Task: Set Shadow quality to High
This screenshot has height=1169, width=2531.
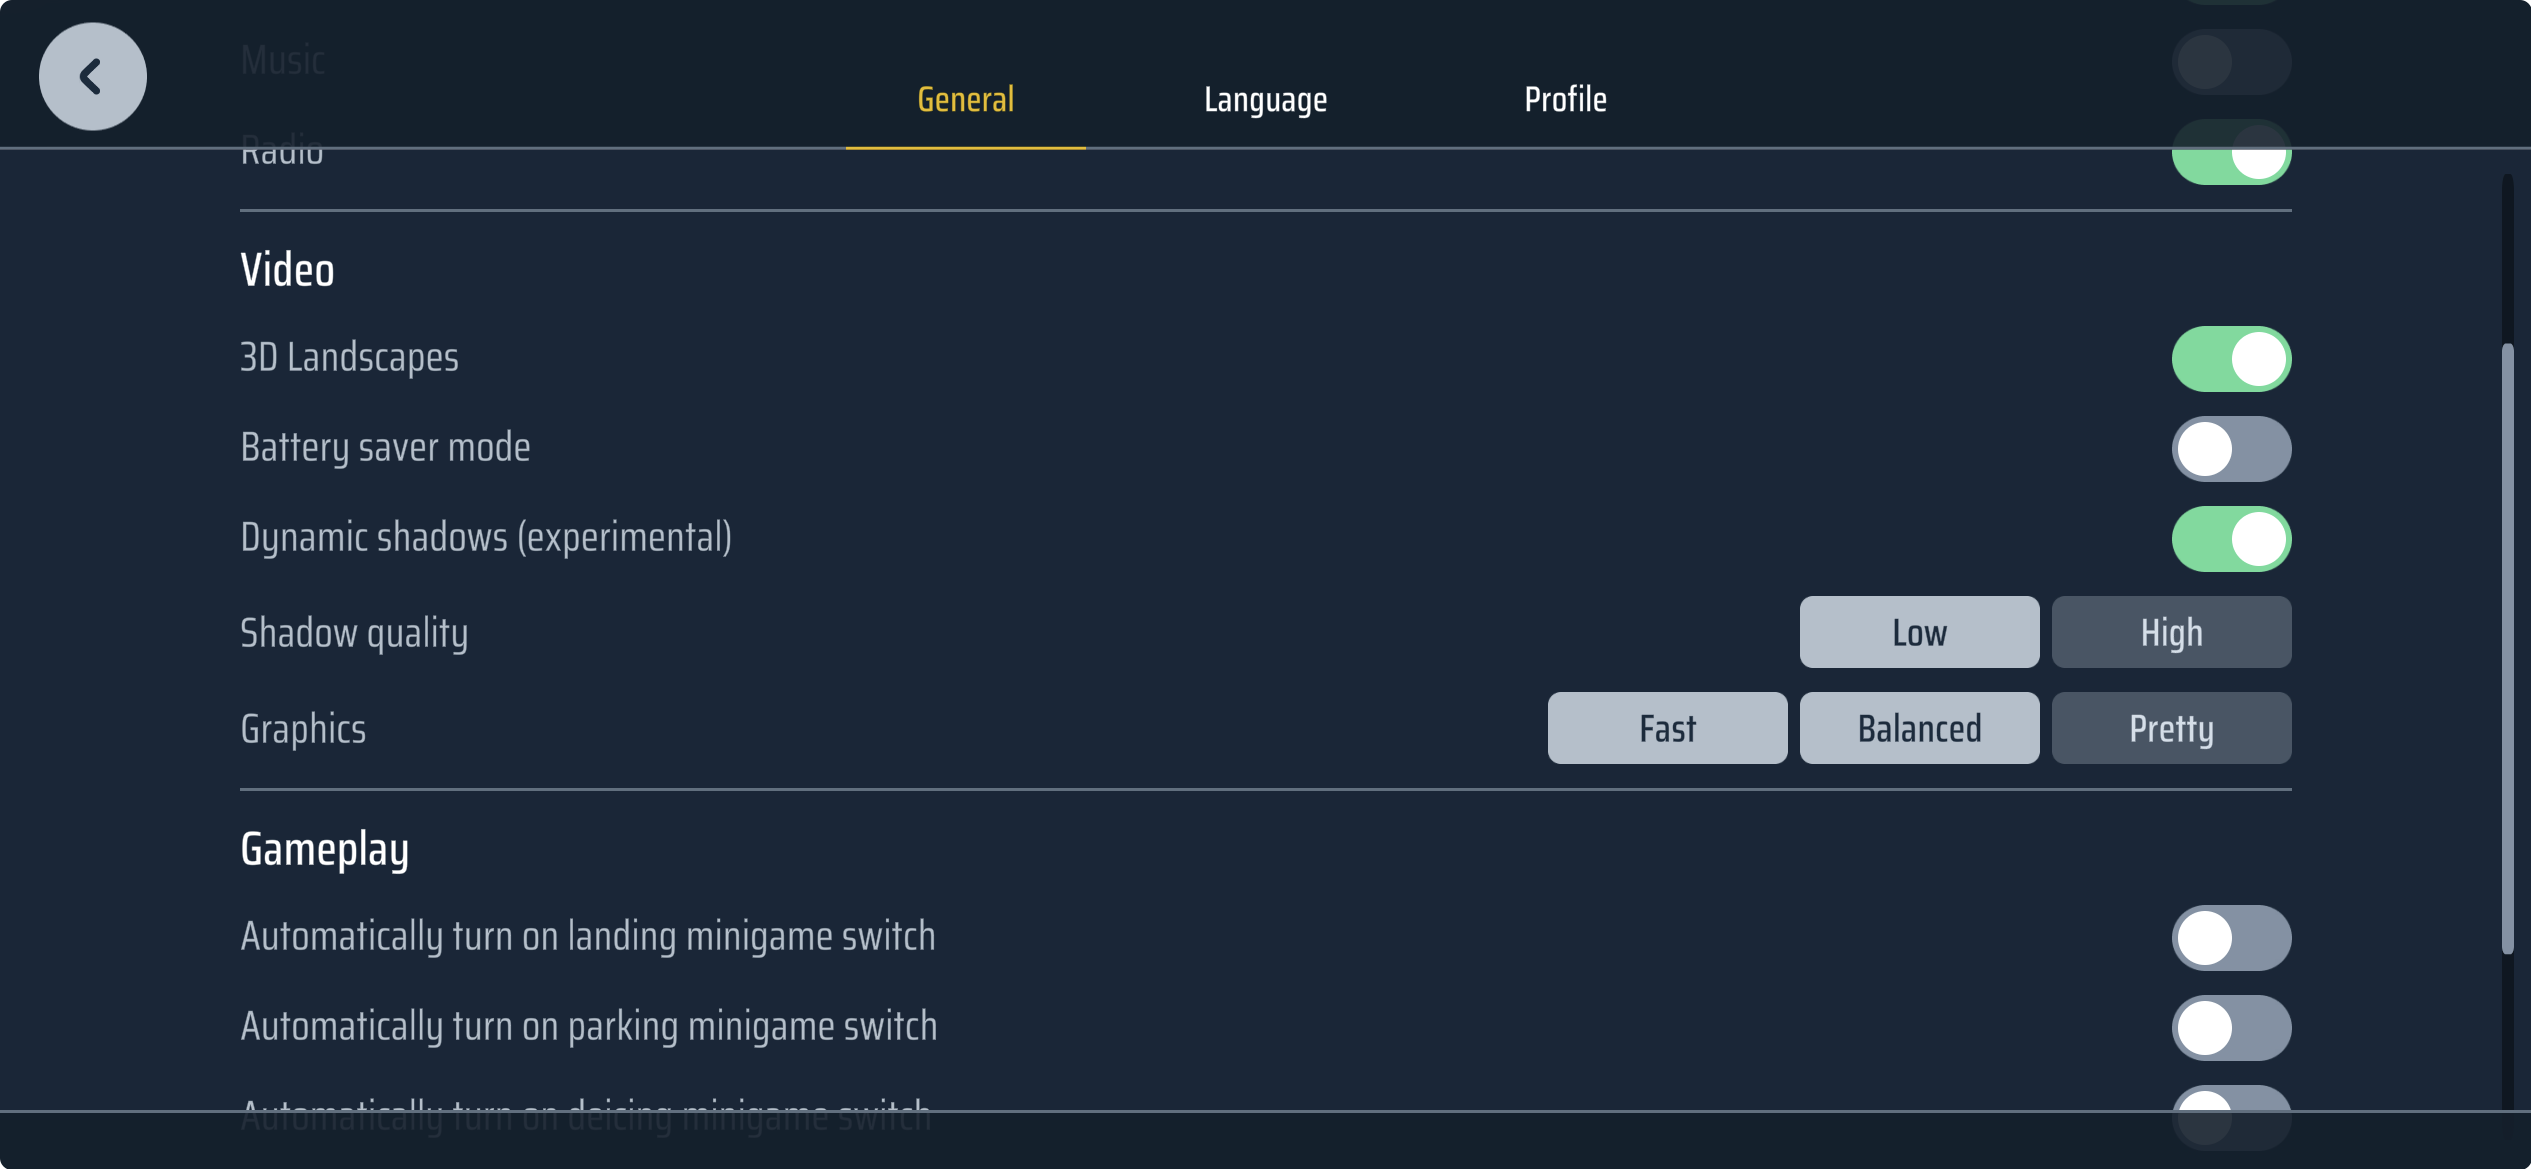Action: coord(2171,632)
